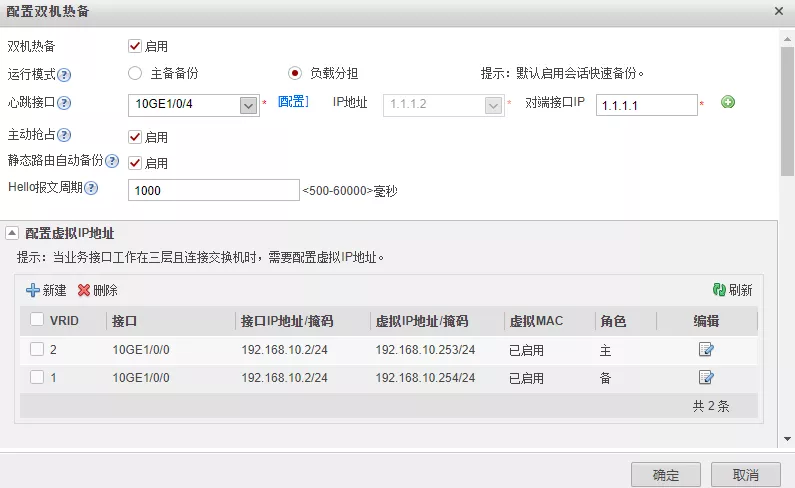Disable the 双机热备 checkbox
Viewport: 795px width, 488px height.
point(135,46)
